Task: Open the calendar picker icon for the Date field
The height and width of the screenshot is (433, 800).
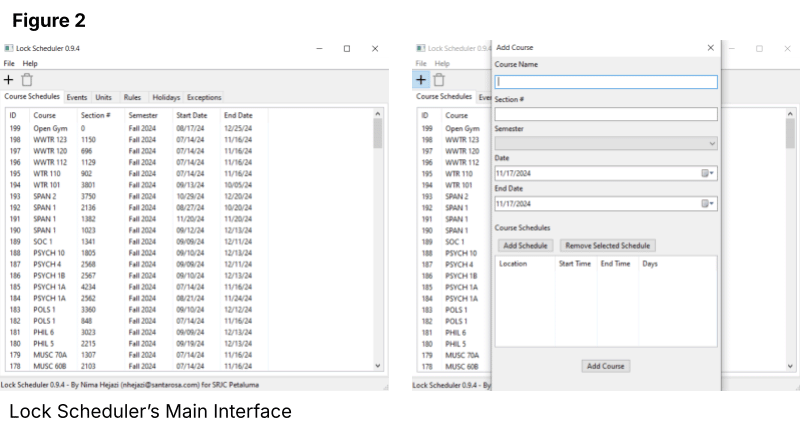Action: 706,173
